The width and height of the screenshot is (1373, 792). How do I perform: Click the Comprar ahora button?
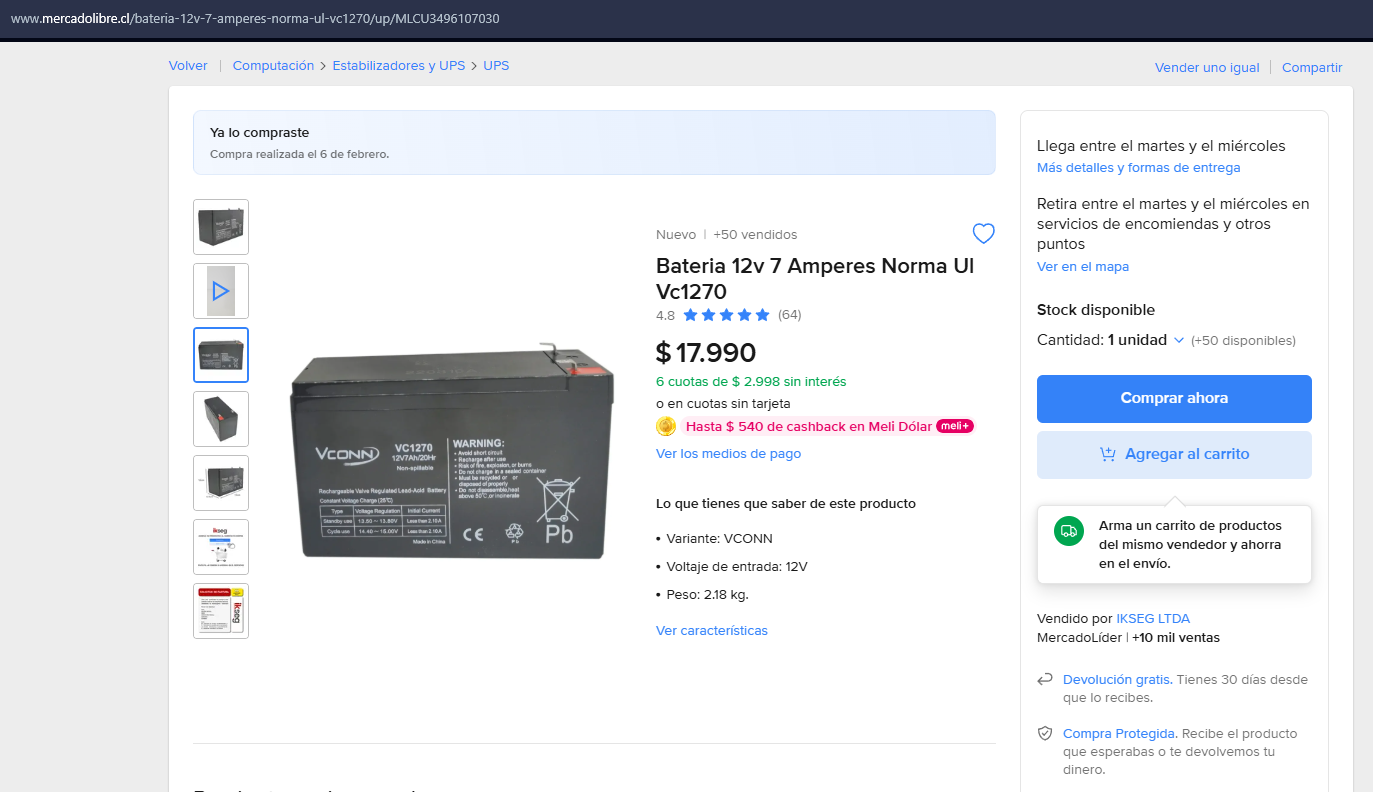(x=1174, y=399)
